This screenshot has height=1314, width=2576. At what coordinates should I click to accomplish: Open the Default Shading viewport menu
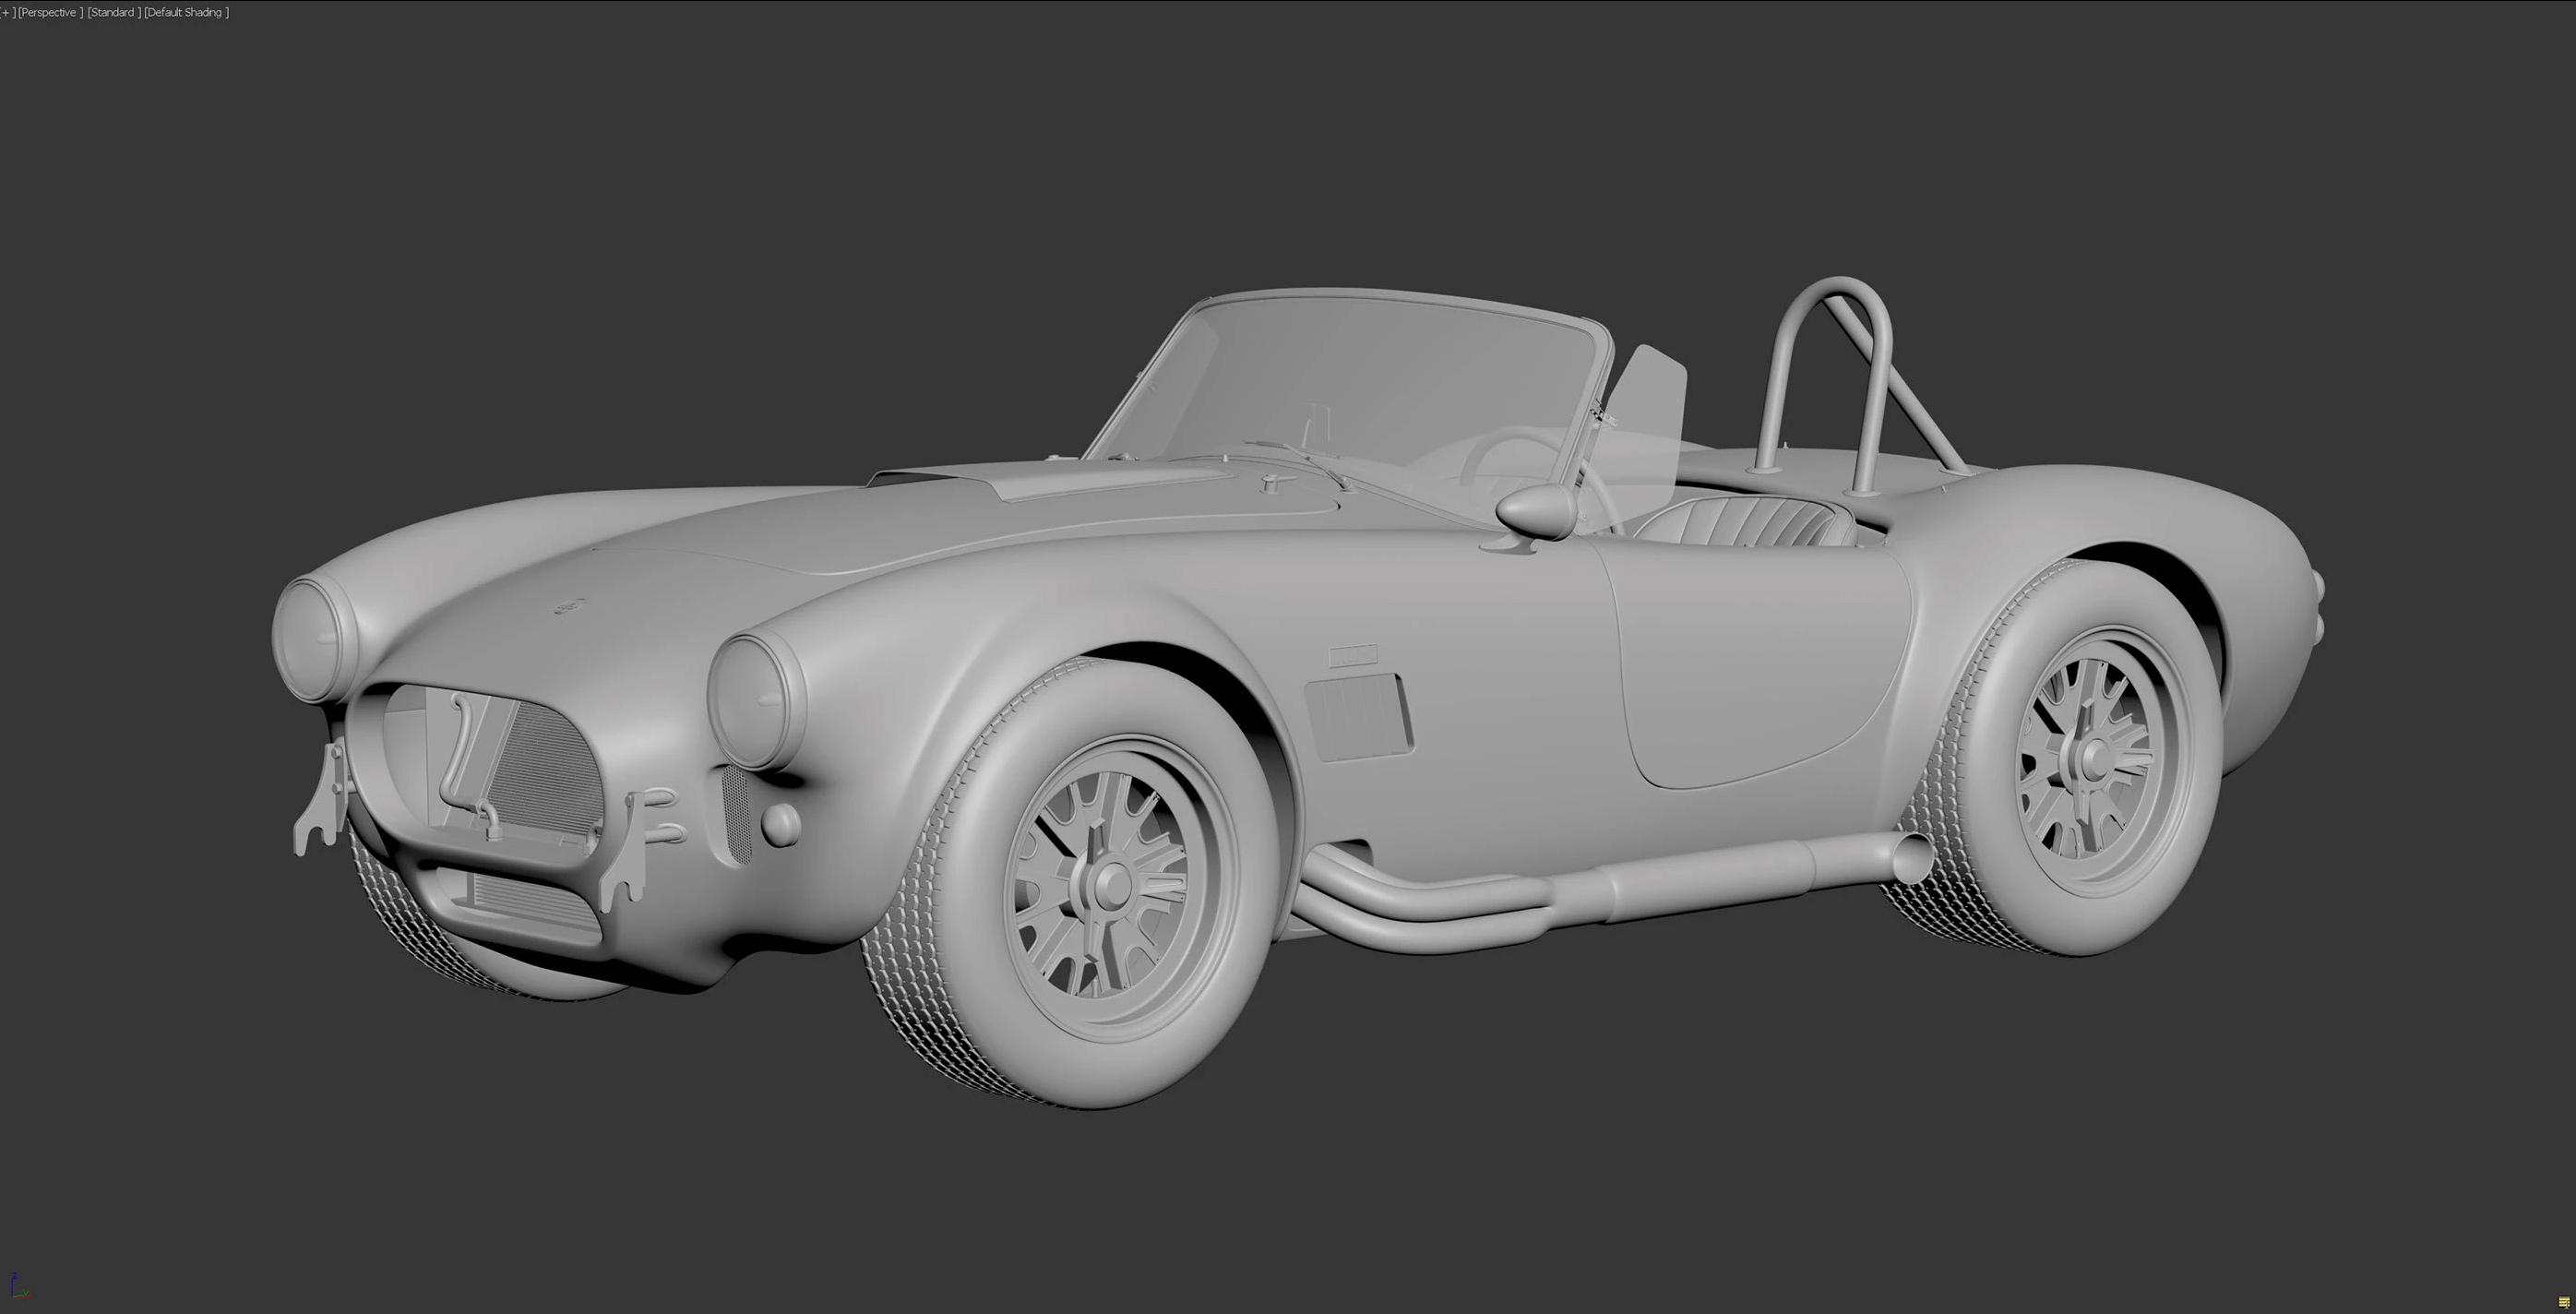pyautogui.click(x=186, y=13)
